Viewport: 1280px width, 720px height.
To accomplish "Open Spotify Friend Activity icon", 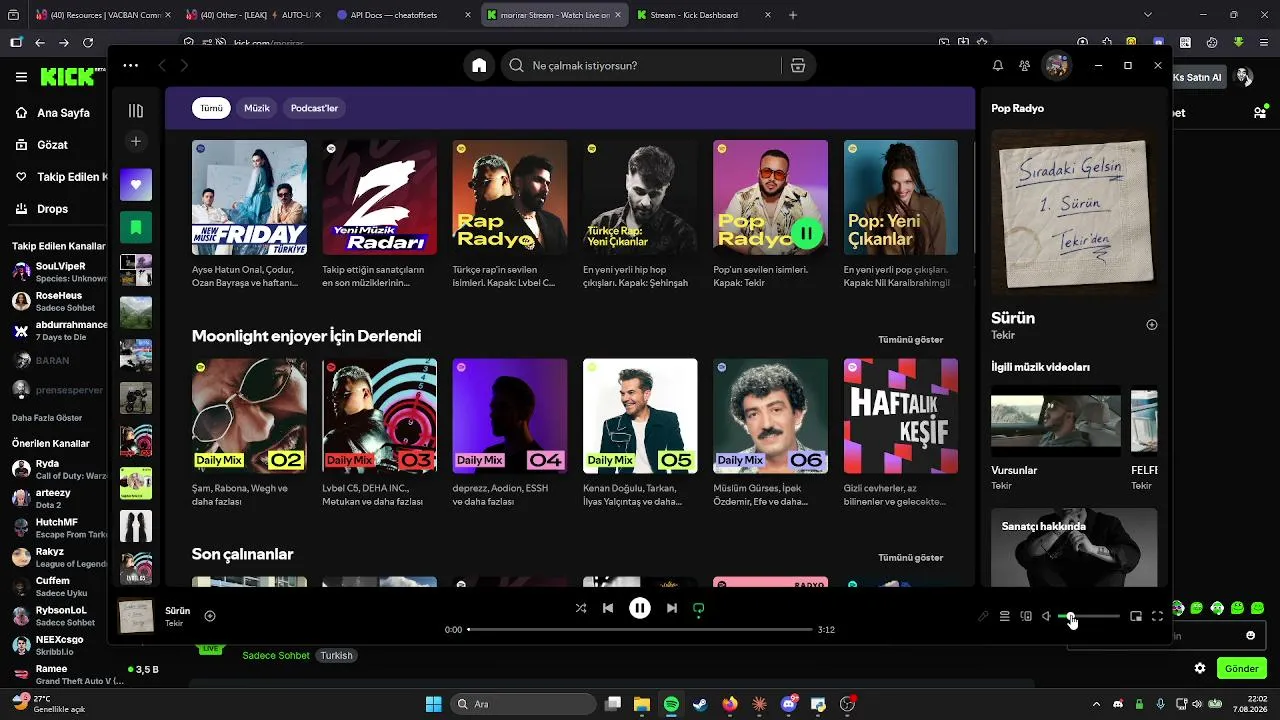I will pyautogui.click(x=1025, y=66).
